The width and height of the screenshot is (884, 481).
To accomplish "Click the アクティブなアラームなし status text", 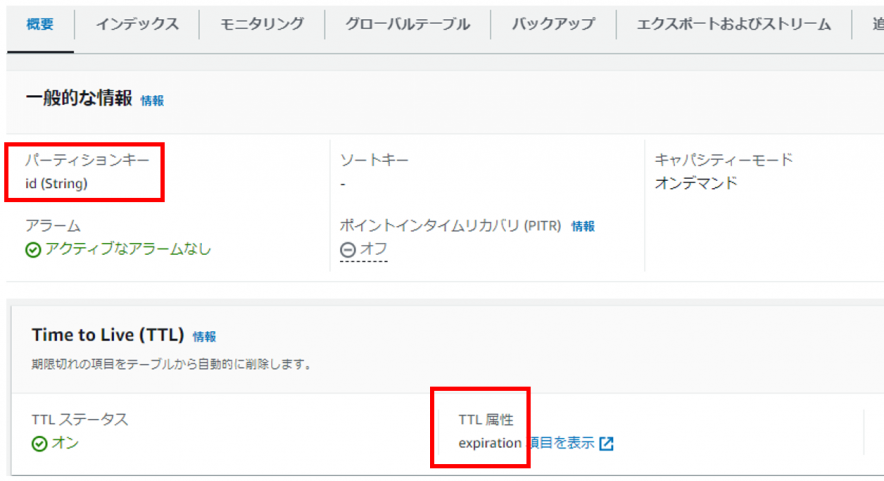I will pyautogui.click(x=128, y=249).
